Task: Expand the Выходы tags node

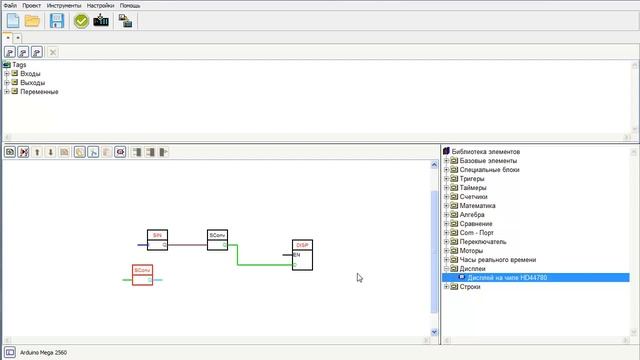Action: tap(7, 82)
